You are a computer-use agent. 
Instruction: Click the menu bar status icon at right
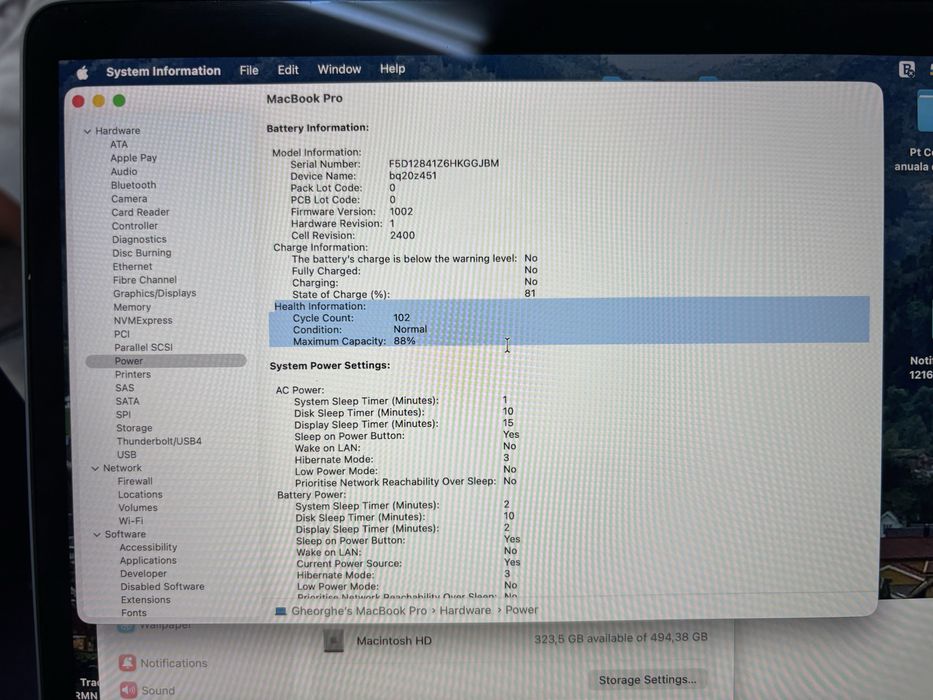906,70
